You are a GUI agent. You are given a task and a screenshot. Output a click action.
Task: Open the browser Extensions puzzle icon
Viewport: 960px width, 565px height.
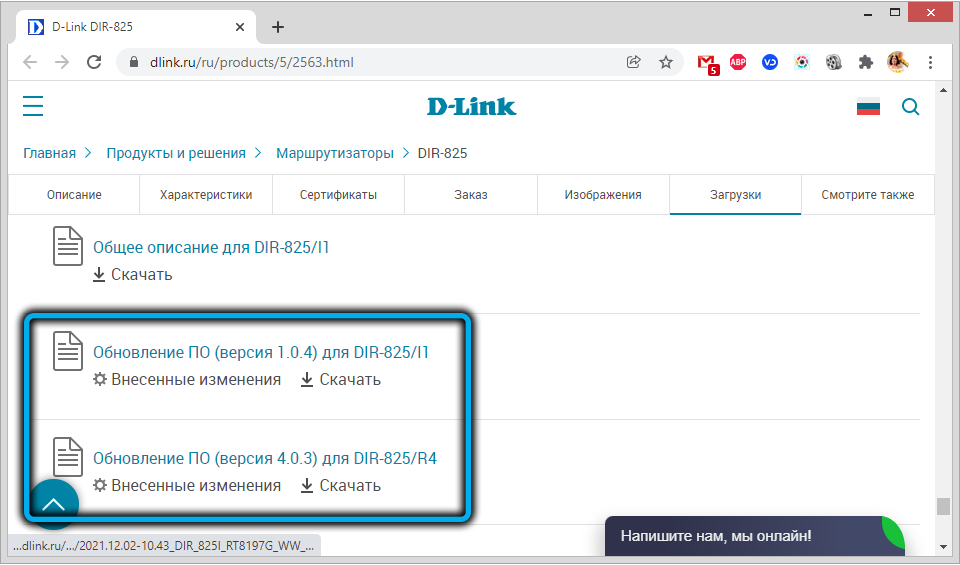866,62
